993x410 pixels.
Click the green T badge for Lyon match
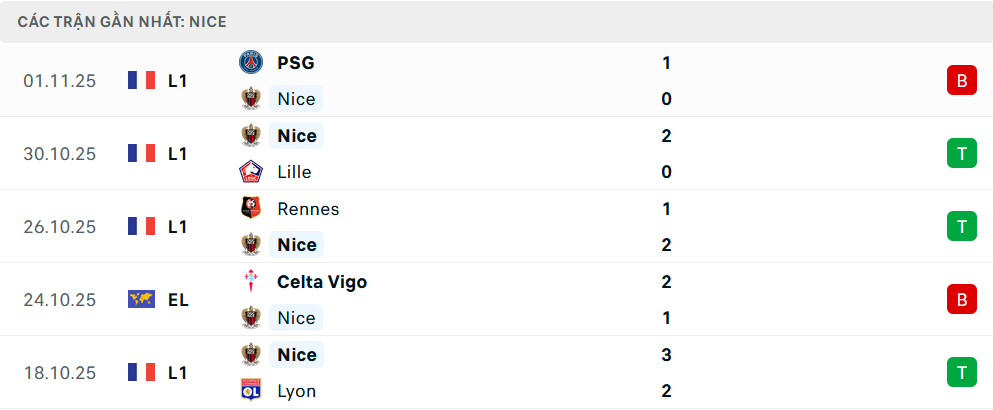[x=961, y=372]
